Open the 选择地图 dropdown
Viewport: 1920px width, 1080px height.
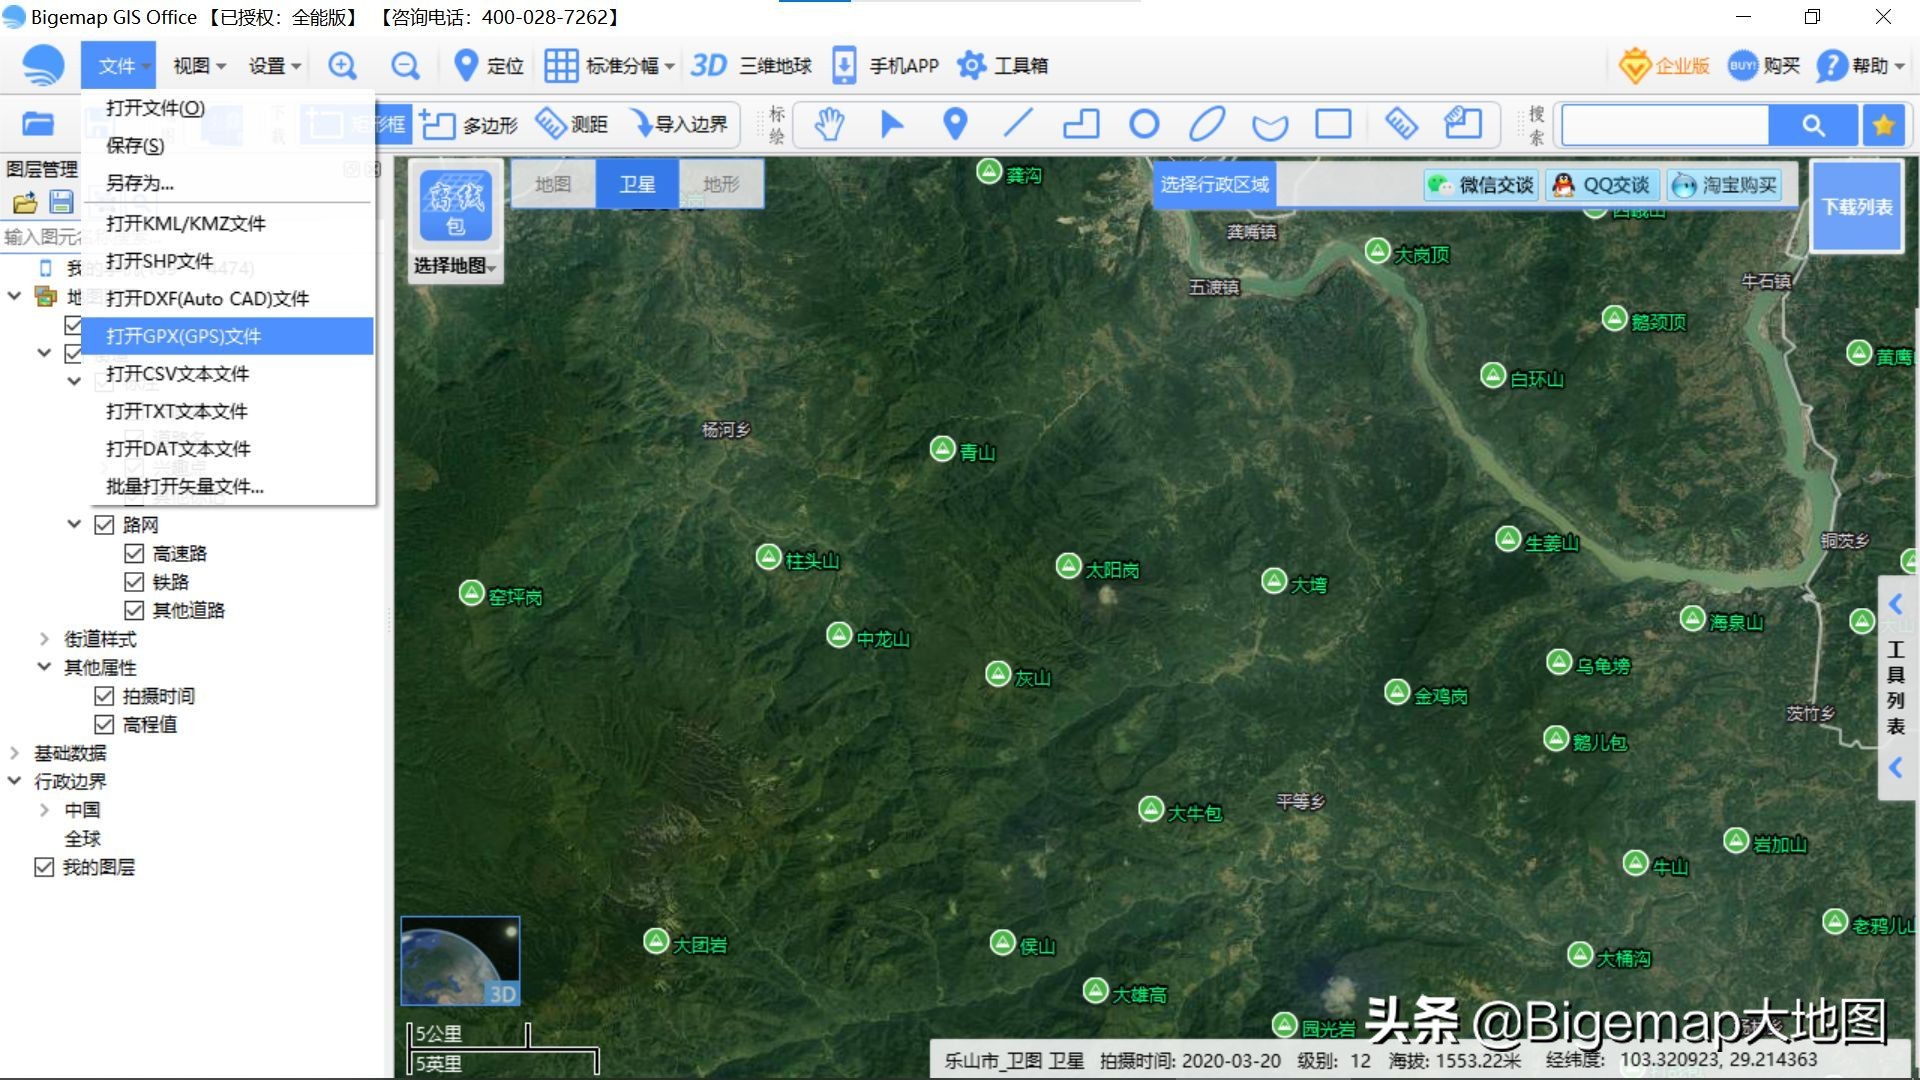456,266
